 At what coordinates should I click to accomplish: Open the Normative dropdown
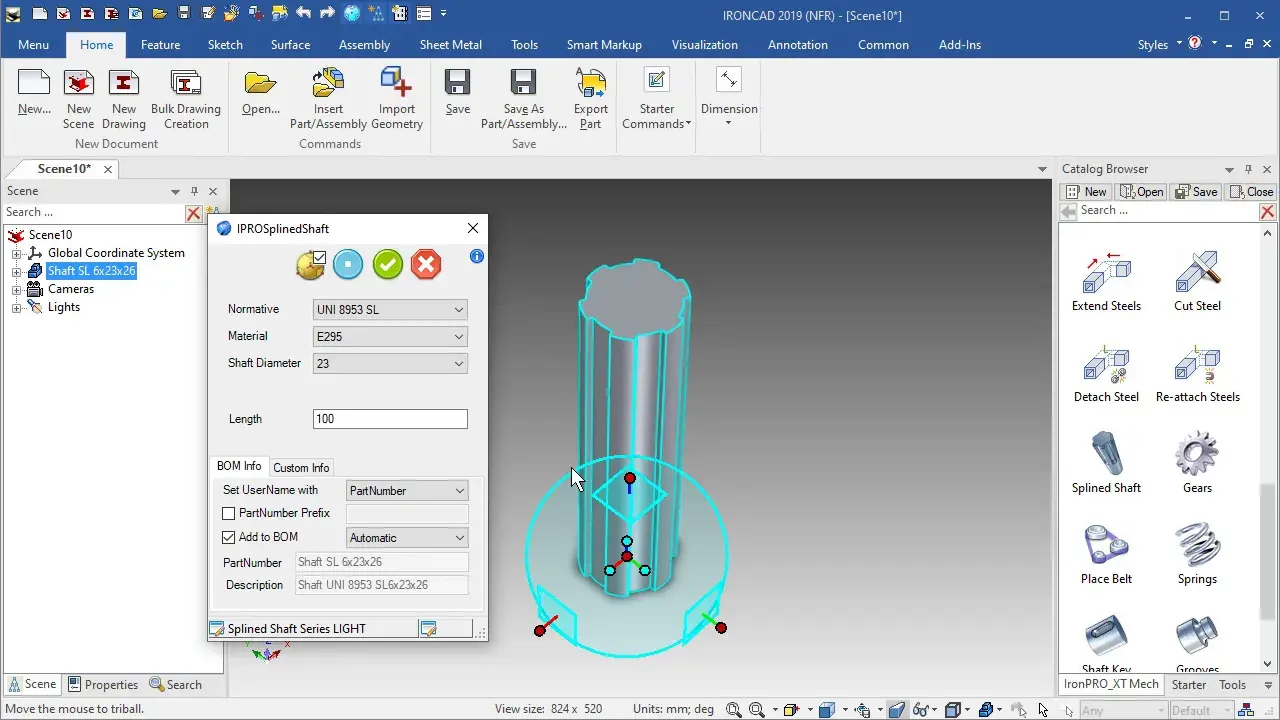point(390,310)
